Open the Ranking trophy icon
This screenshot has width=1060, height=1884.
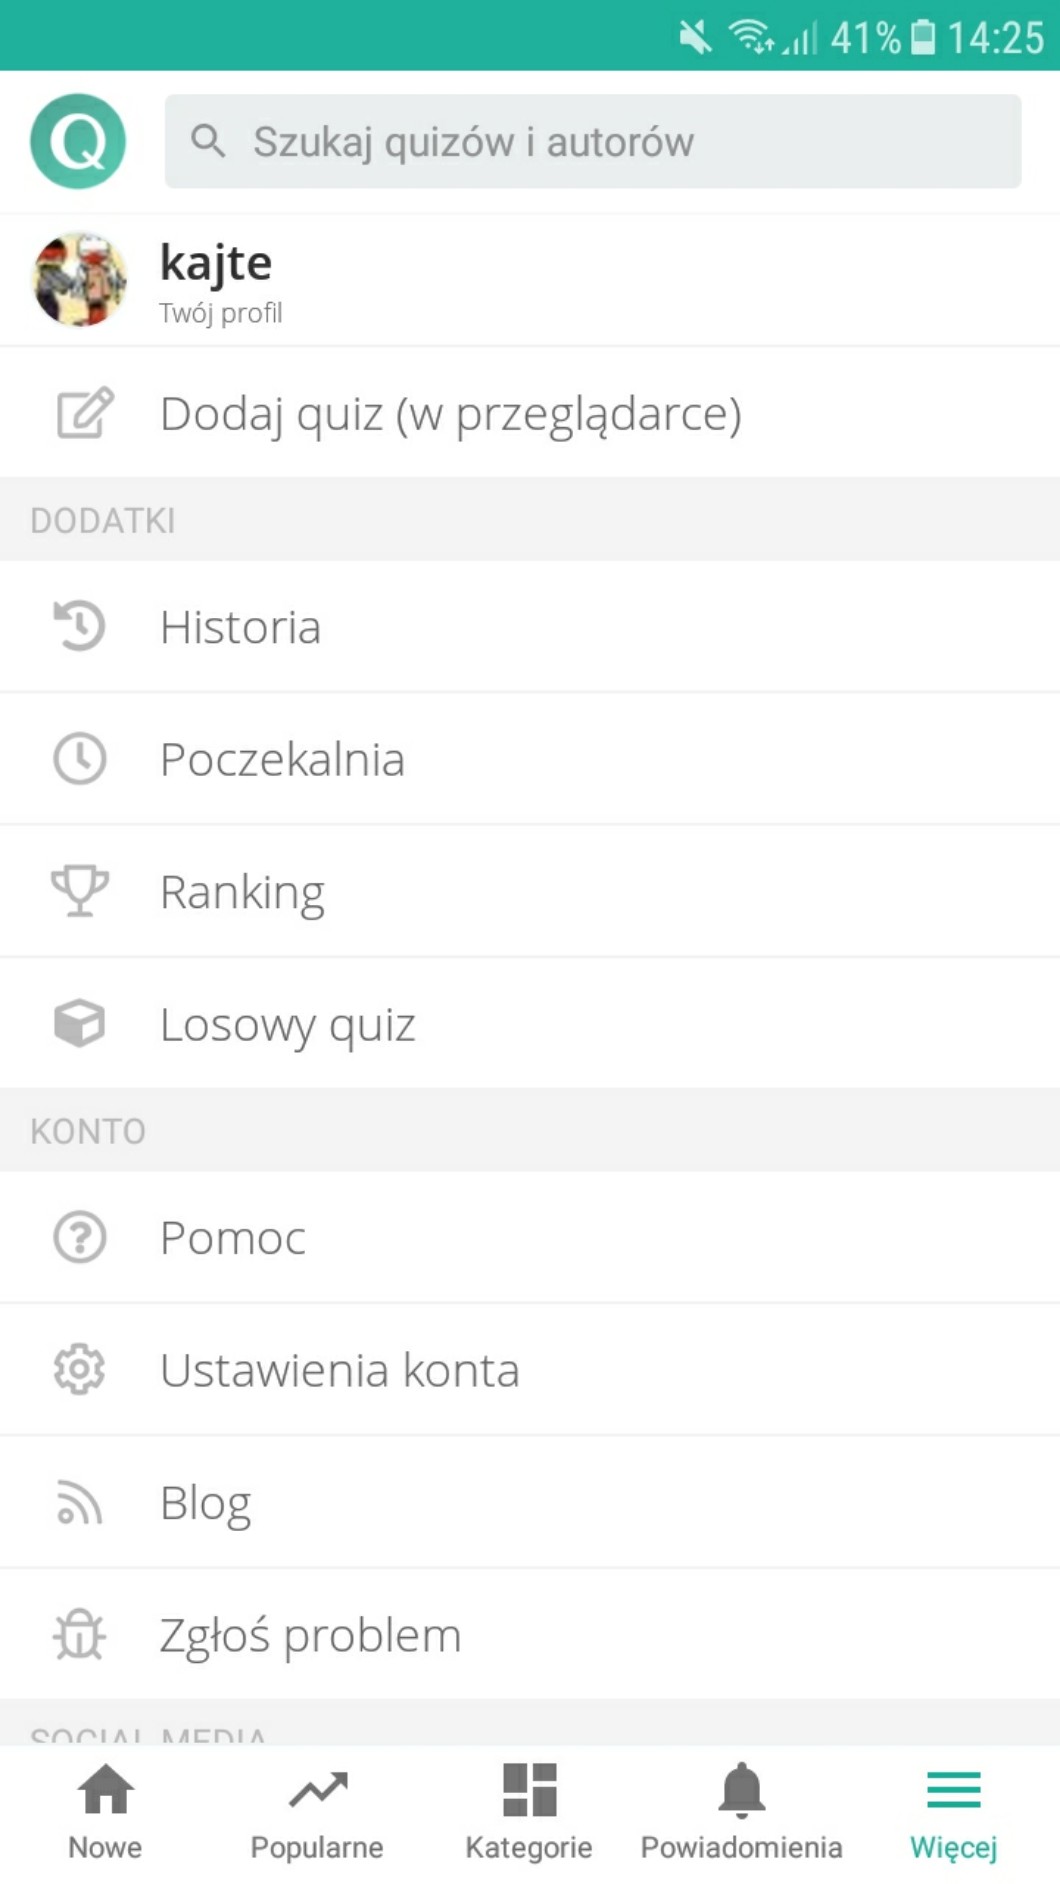tap(79, 890)
